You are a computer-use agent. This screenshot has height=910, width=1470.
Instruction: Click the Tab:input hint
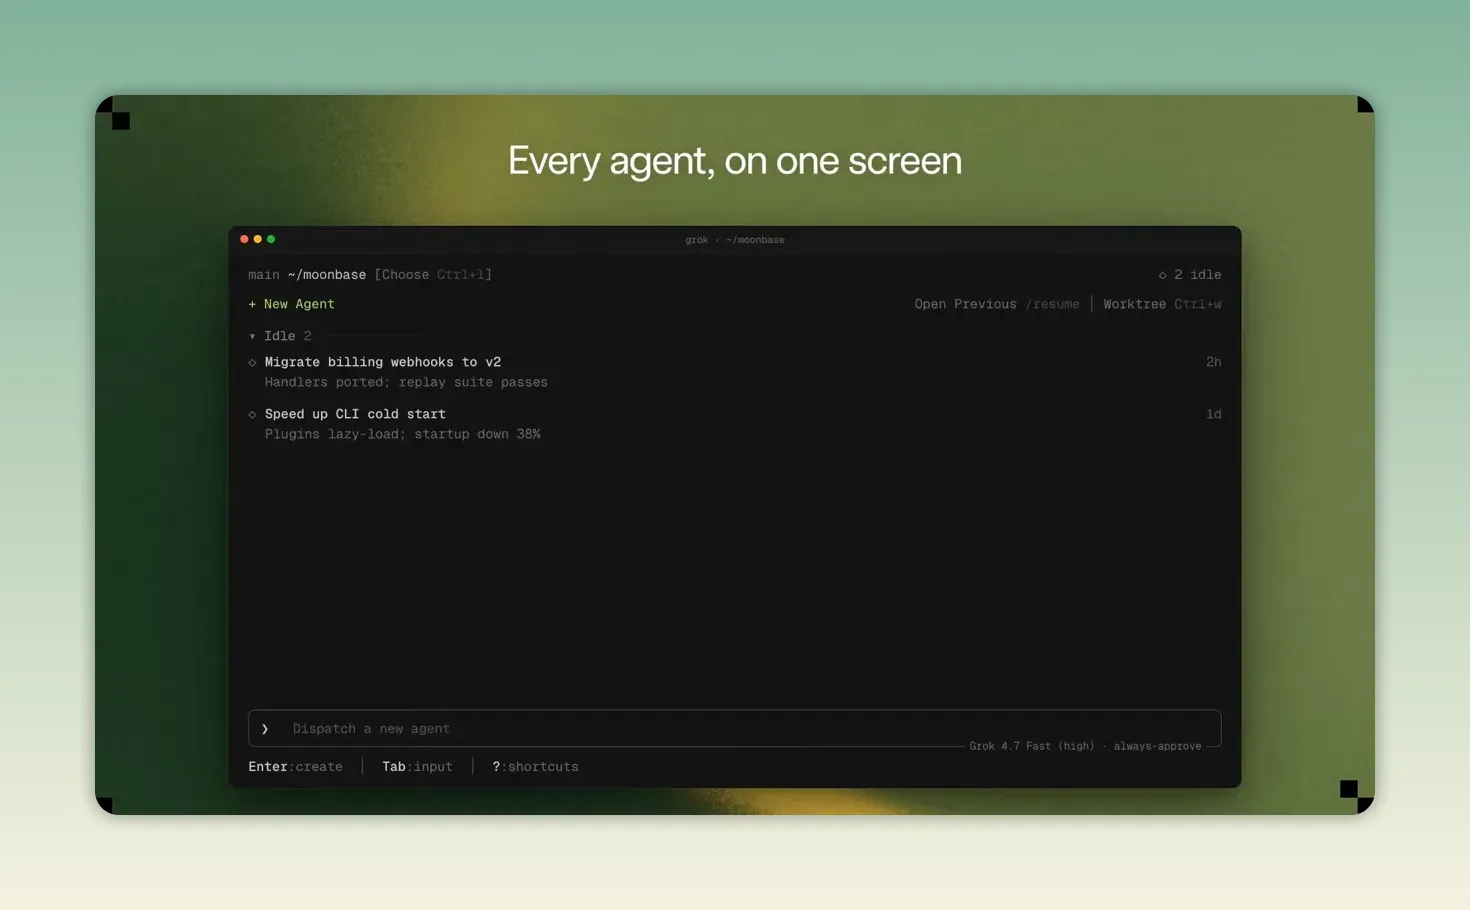417,767
